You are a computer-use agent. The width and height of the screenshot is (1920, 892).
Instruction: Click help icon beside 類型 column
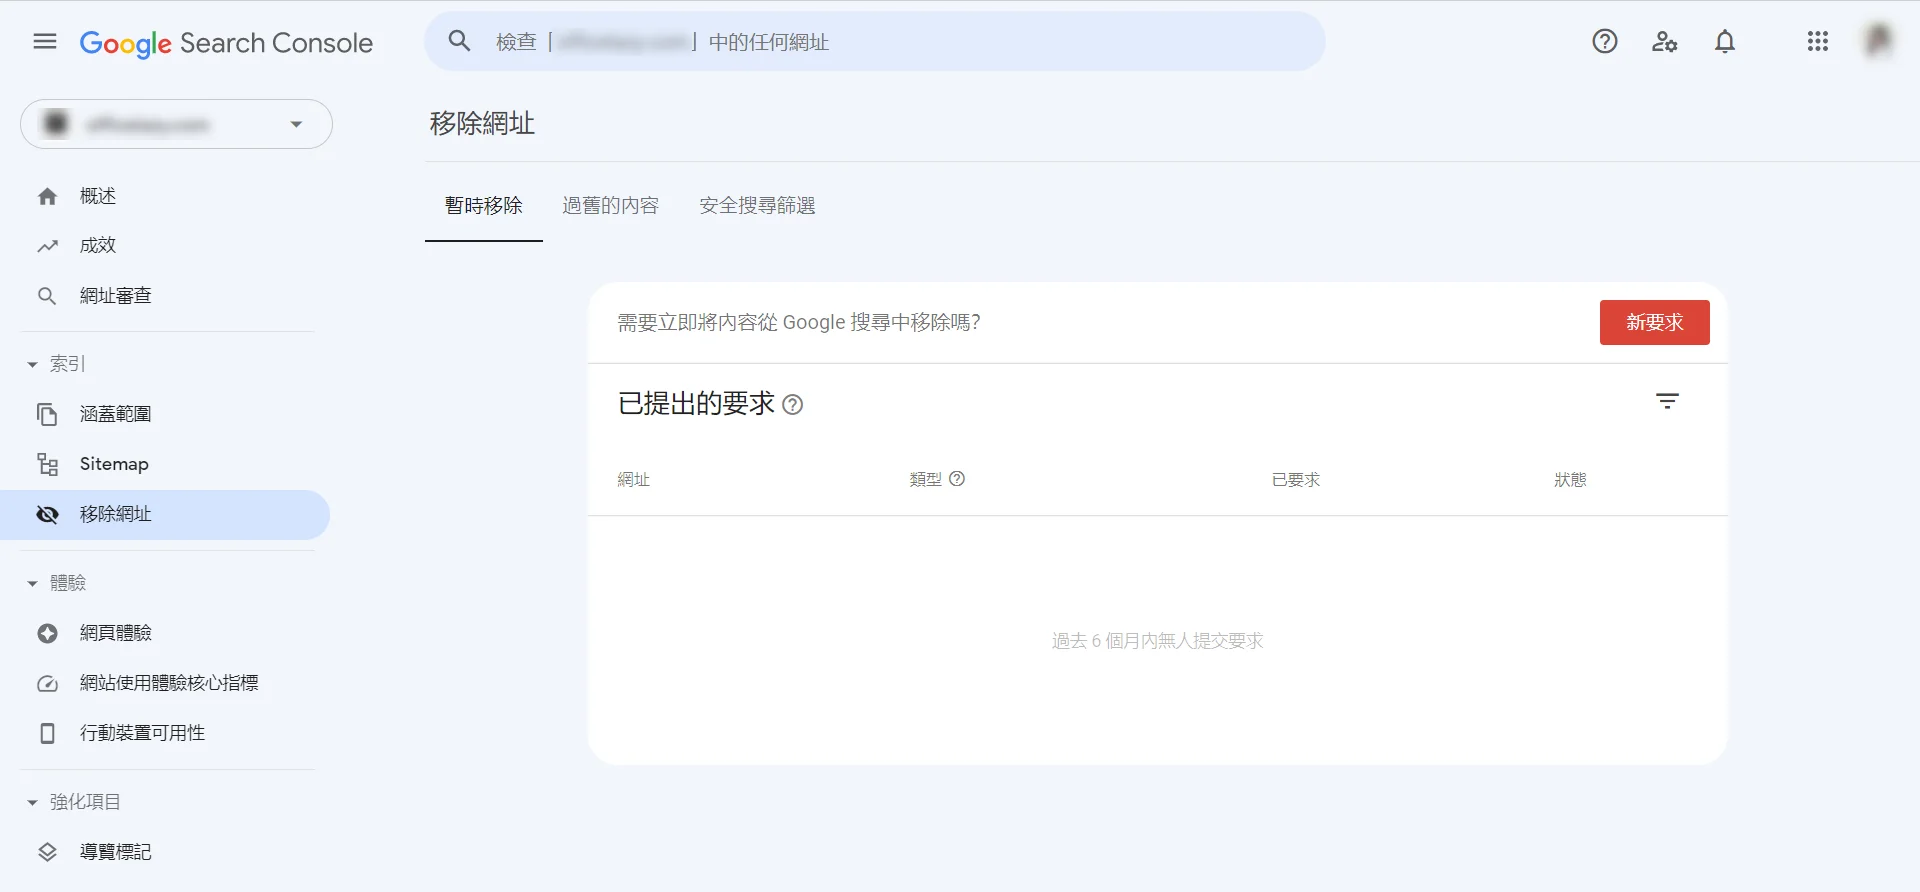tap(957, 479)
